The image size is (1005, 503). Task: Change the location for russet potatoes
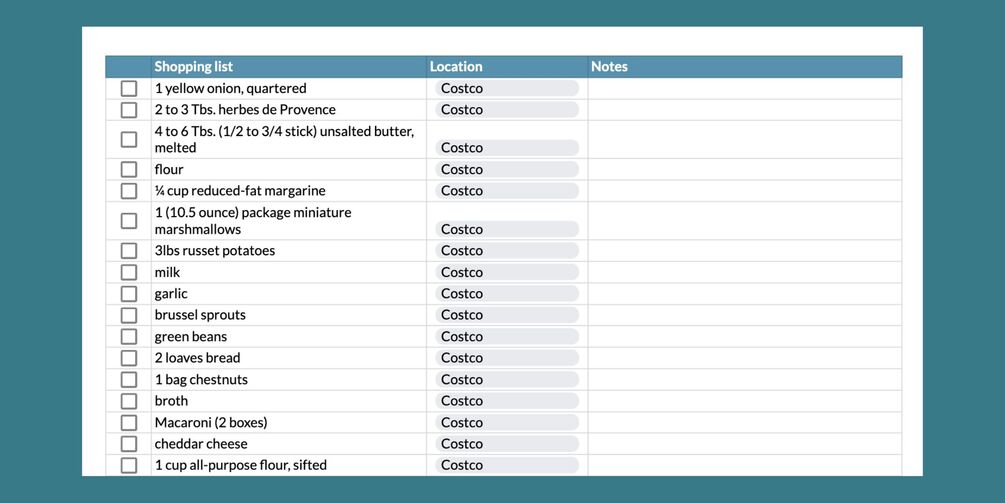pos(506,251)
